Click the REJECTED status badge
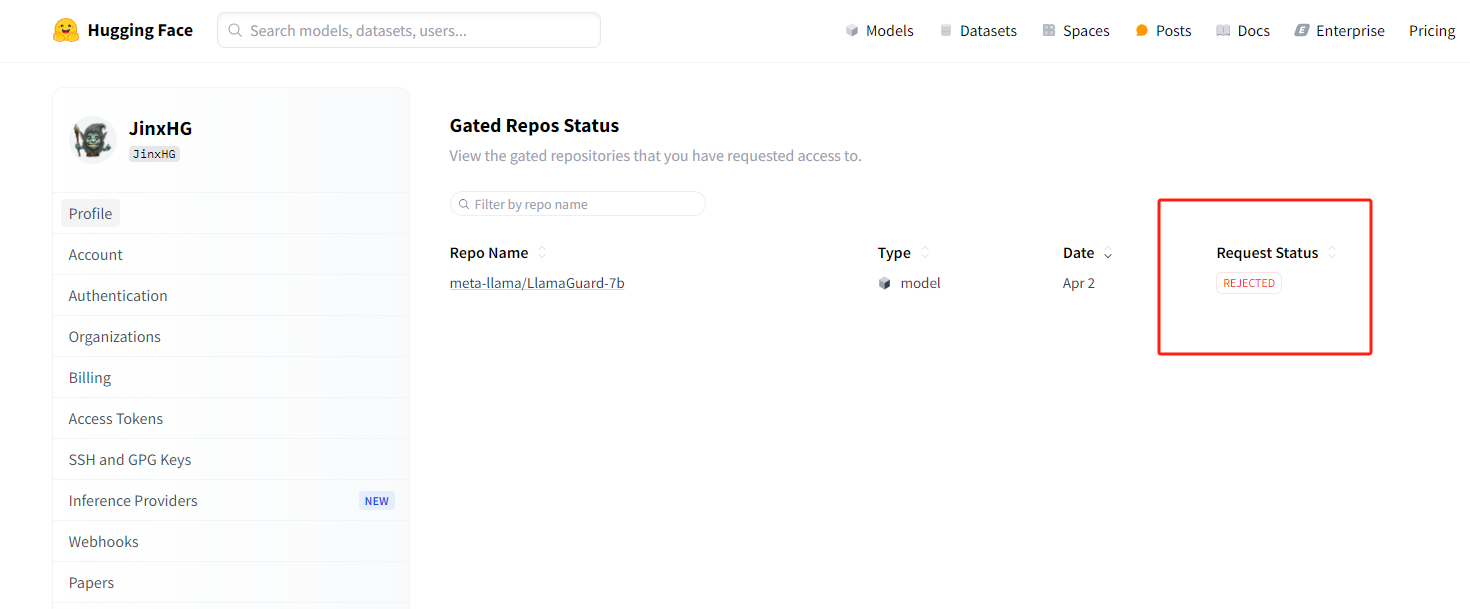The height and width of the screenshot is (609, 1470). click(1249, 283)
